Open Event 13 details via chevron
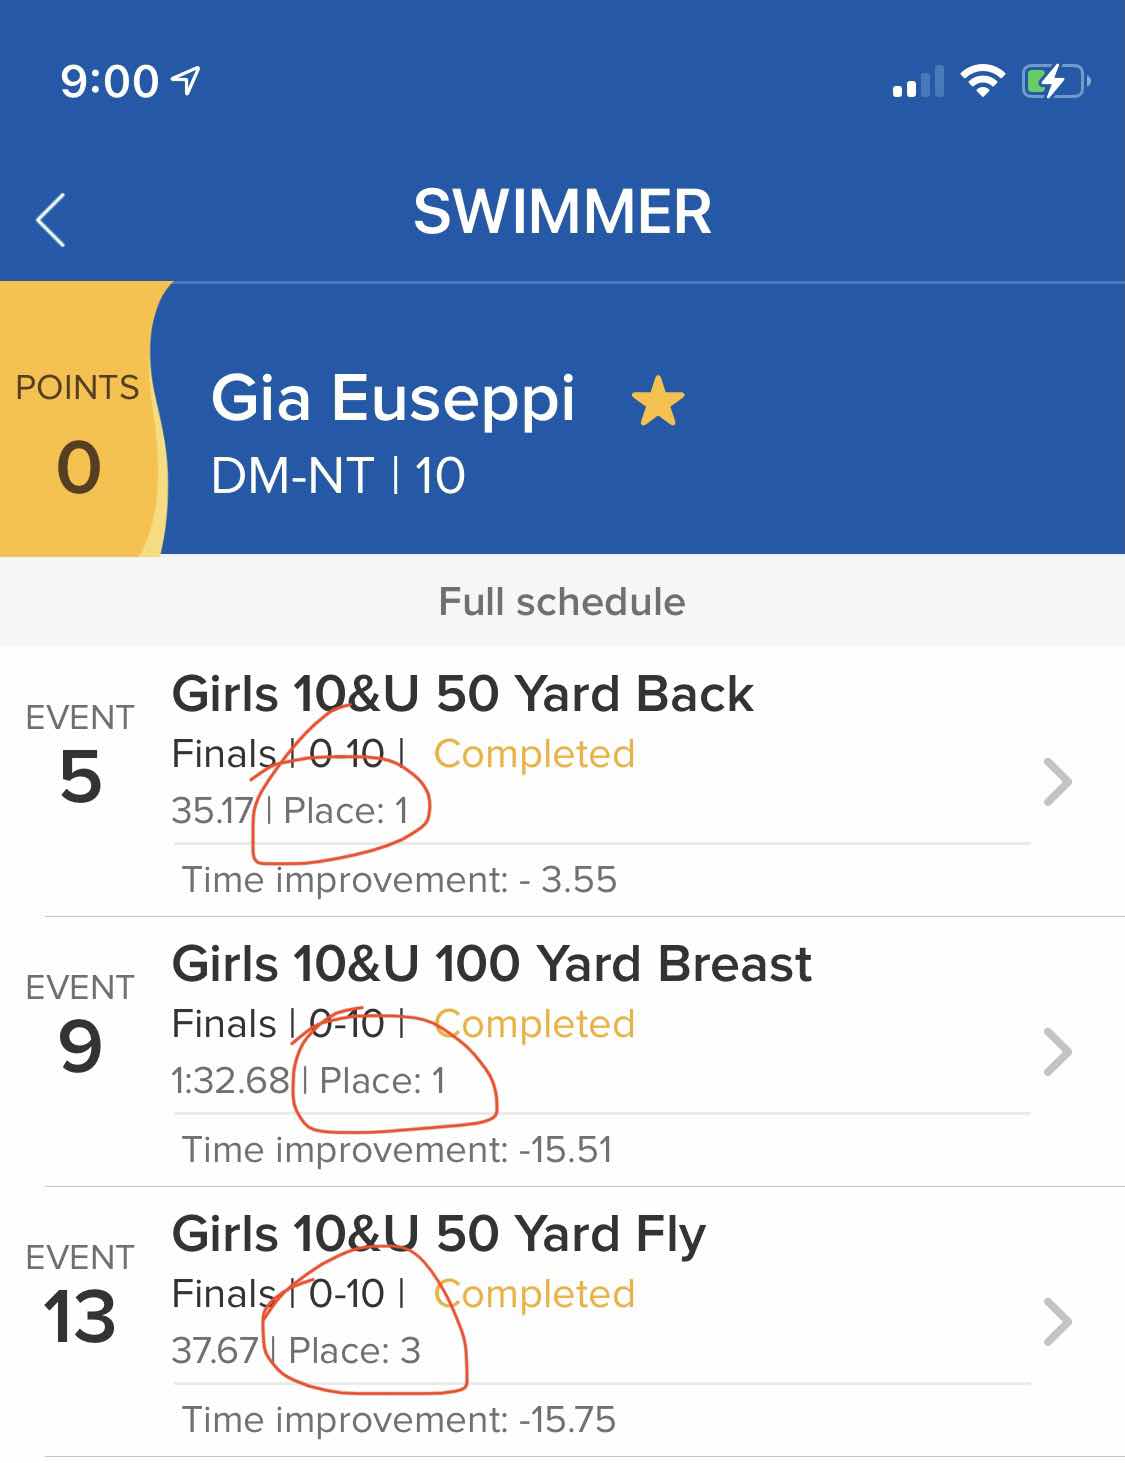 [1057, 1322]
